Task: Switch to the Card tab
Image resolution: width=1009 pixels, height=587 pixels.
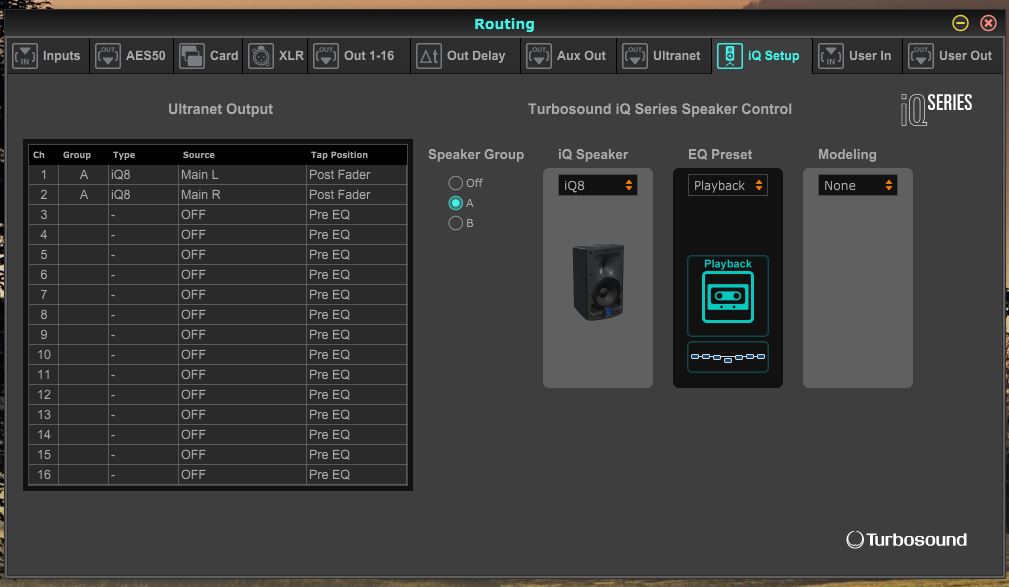Action: 208,56
